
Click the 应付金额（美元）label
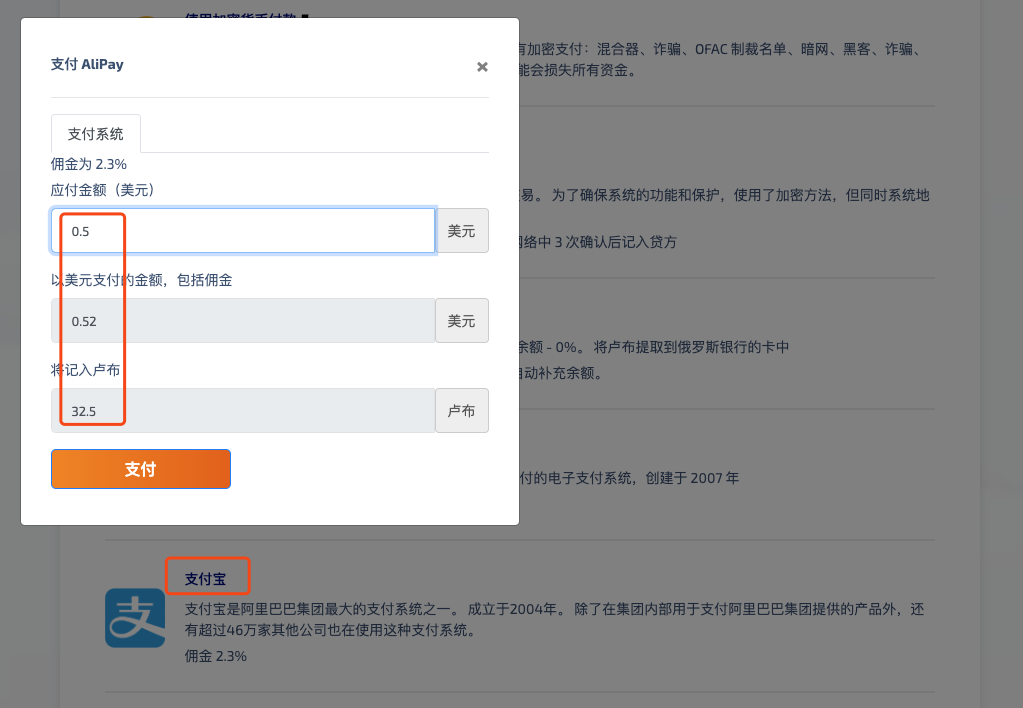point(103,190)
